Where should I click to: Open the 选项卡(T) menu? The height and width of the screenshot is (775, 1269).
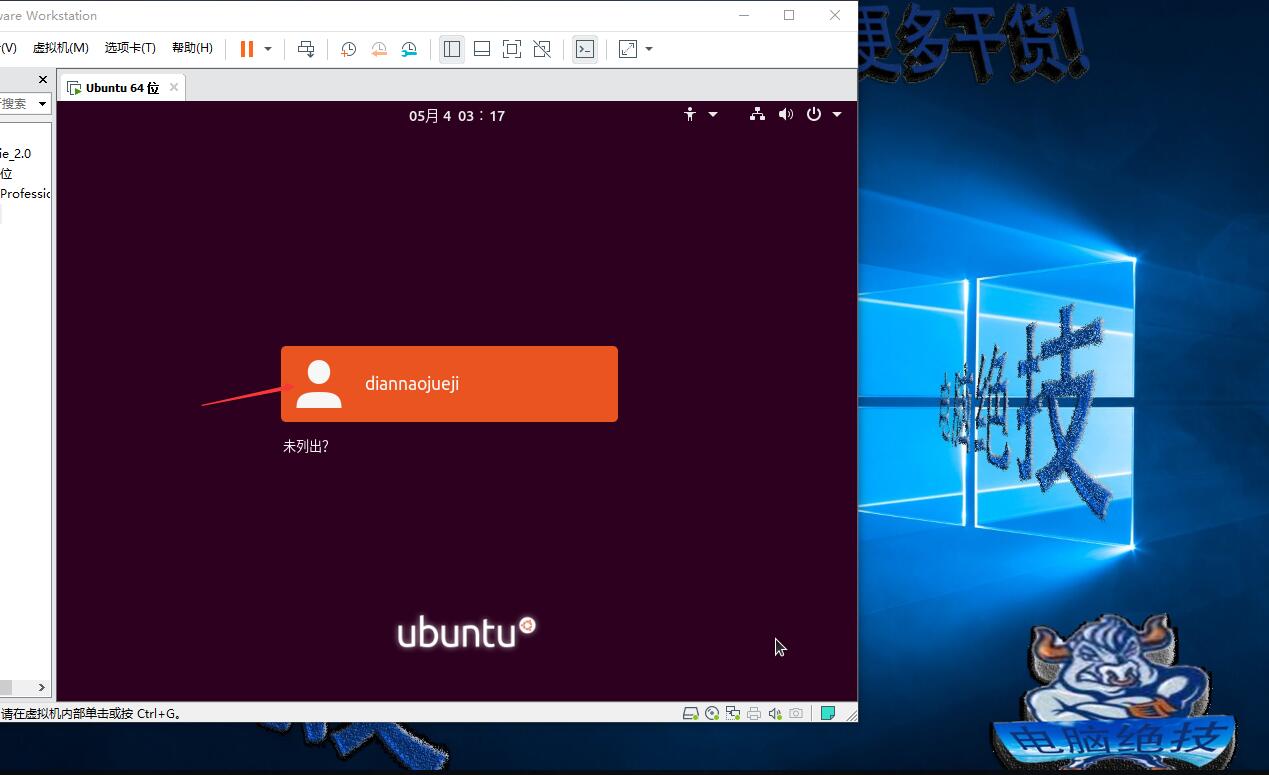point(130,48)
